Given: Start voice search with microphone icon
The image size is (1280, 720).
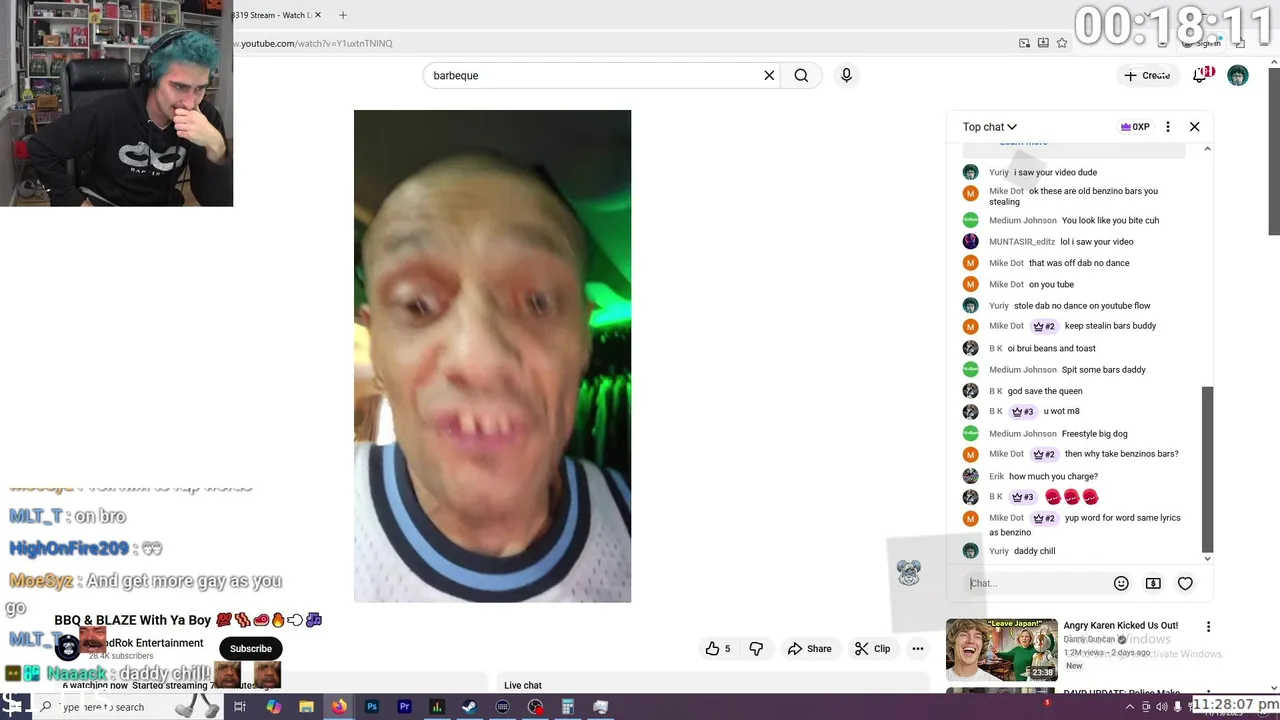Looking at the screenshot, I should pyautogui.click(x=846, y=75).
